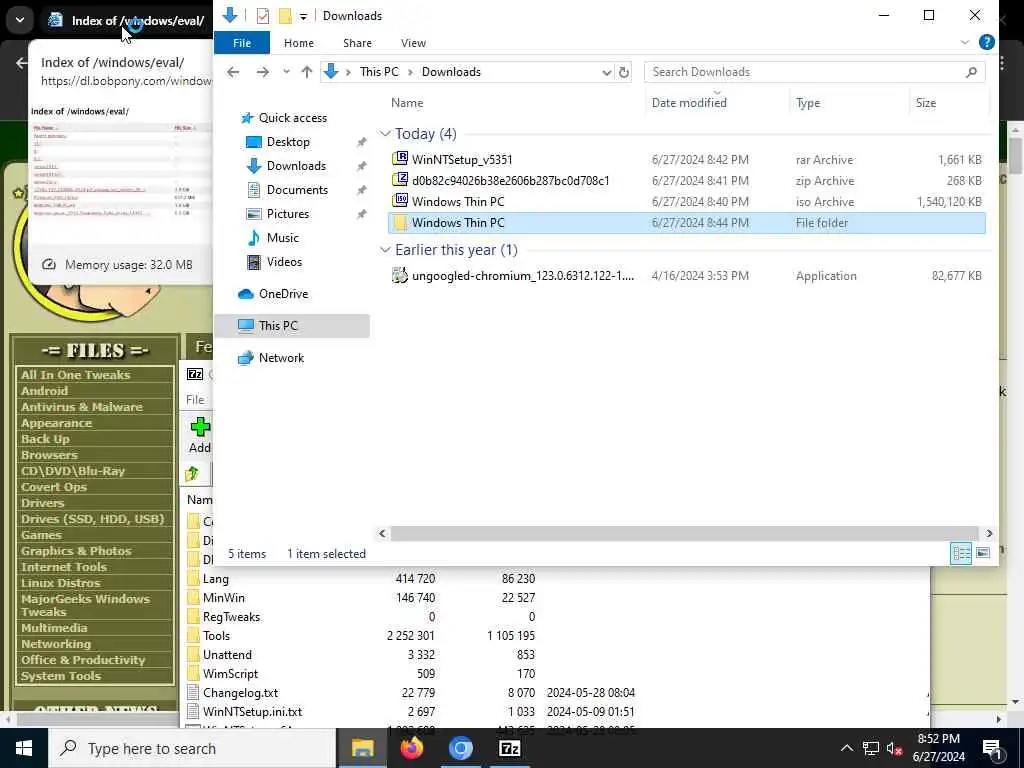Type here to search taskbar box
The height and width of the screenshot is (768, 1024).
coord(192,748)
